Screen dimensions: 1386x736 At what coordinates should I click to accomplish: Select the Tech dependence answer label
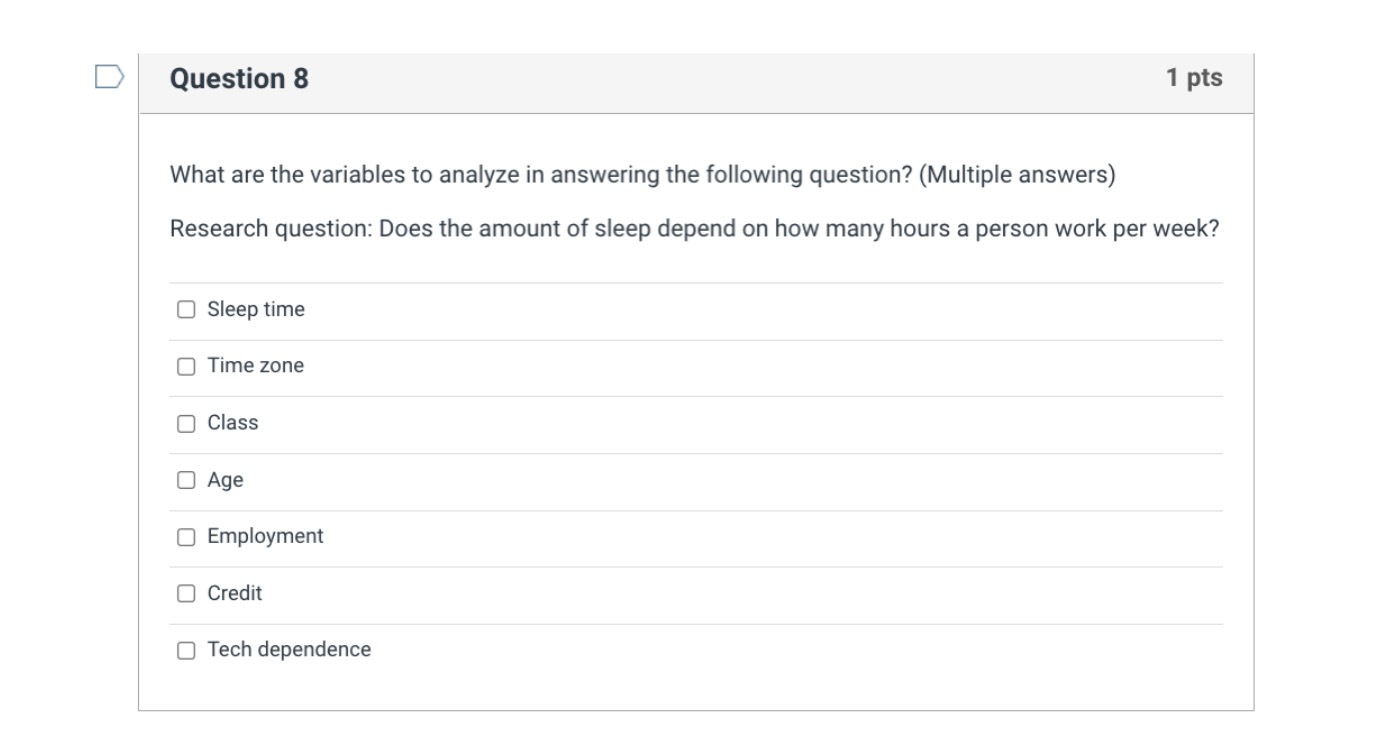[x=287, y=650]
